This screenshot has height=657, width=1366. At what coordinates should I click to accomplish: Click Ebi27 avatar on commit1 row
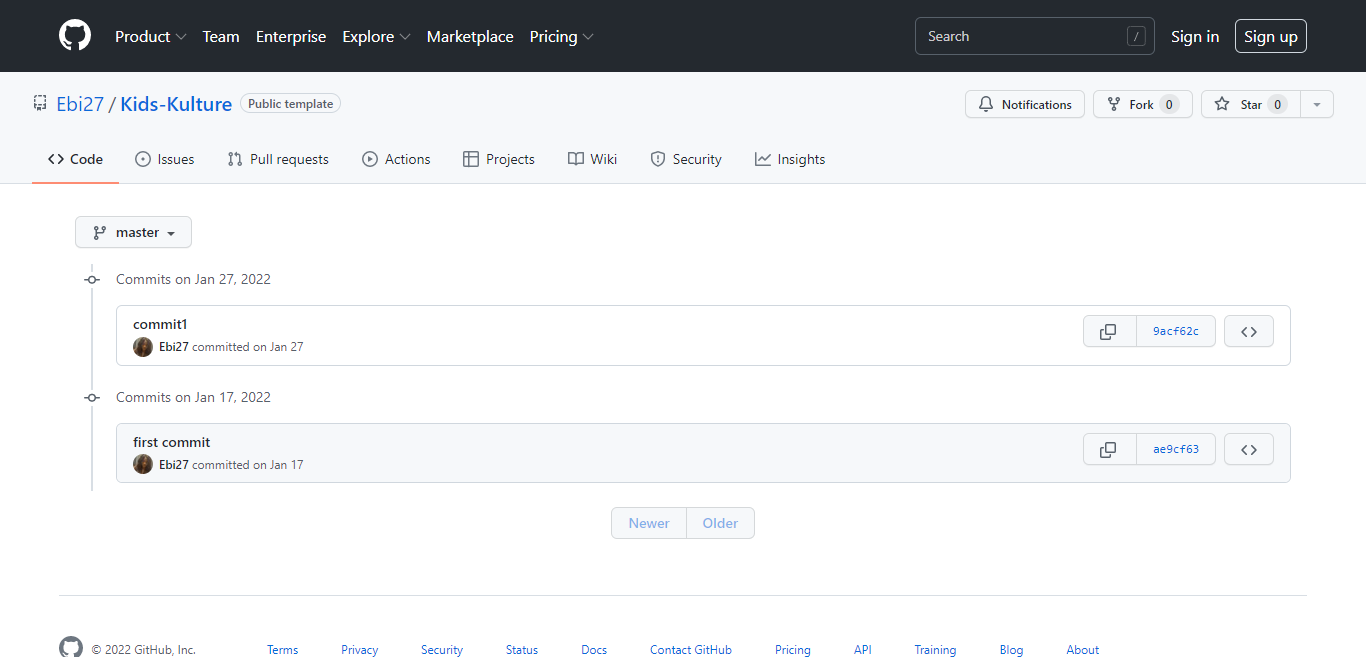pos(143,347)
